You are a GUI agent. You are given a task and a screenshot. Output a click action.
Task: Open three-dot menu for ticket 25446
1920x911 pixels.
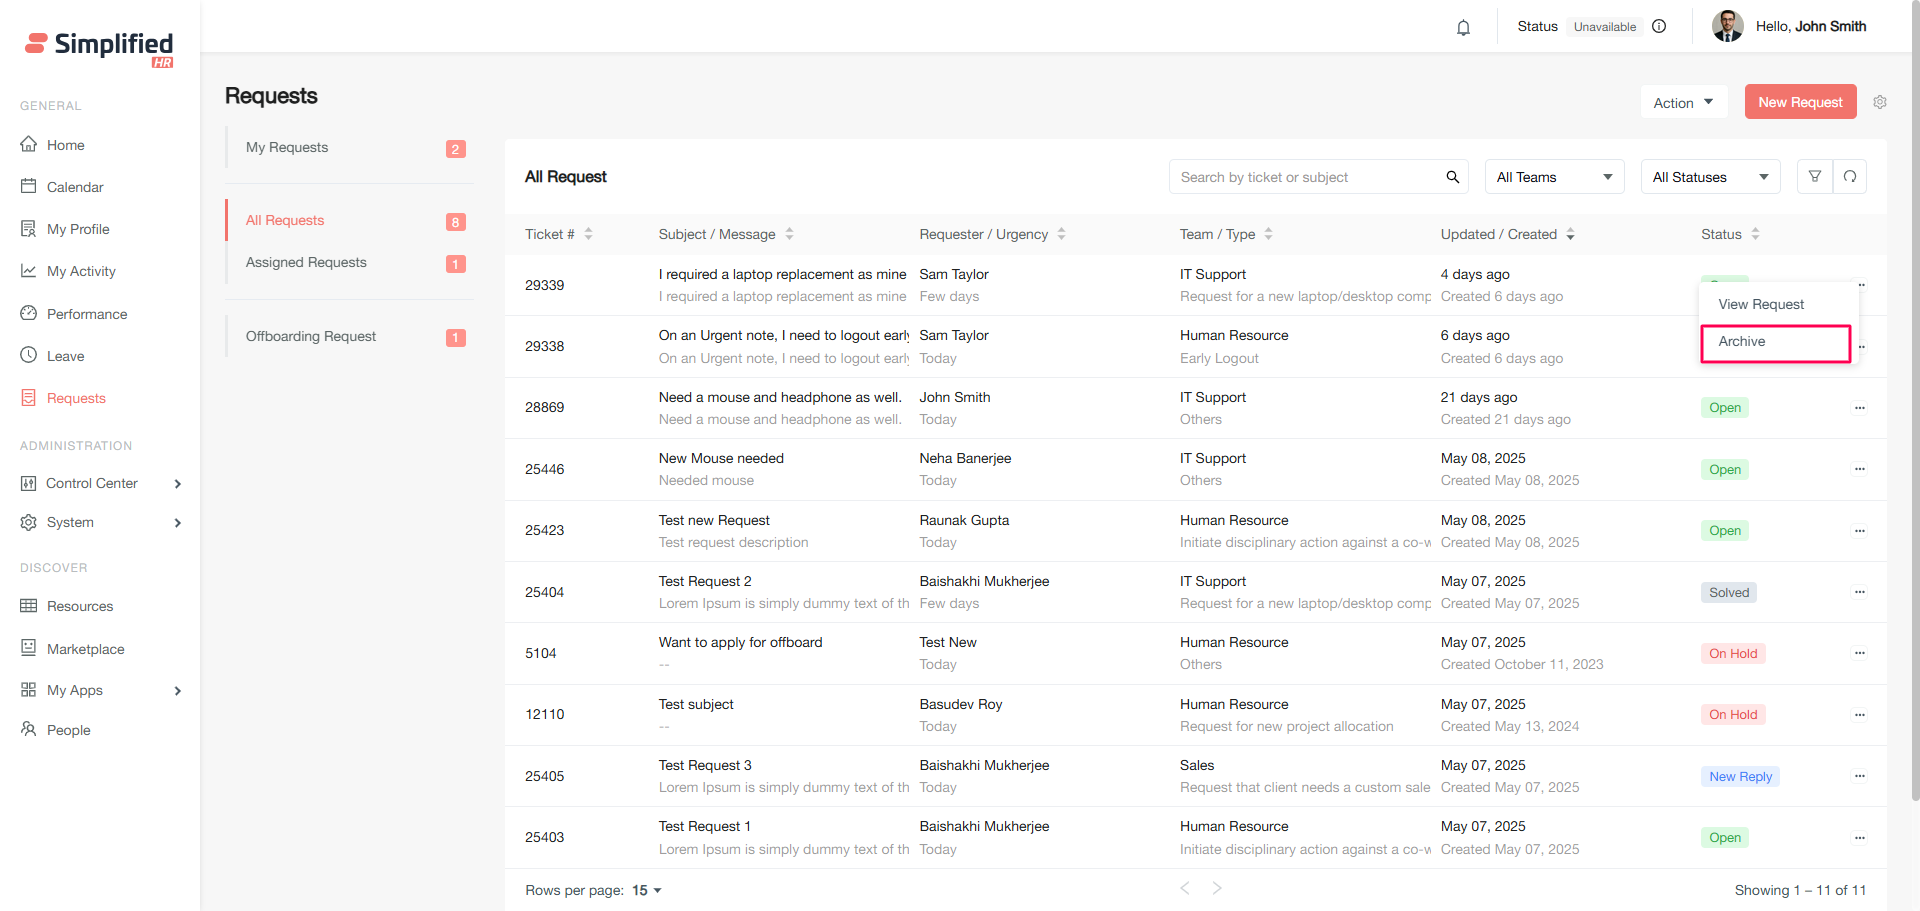point(1859,469)
